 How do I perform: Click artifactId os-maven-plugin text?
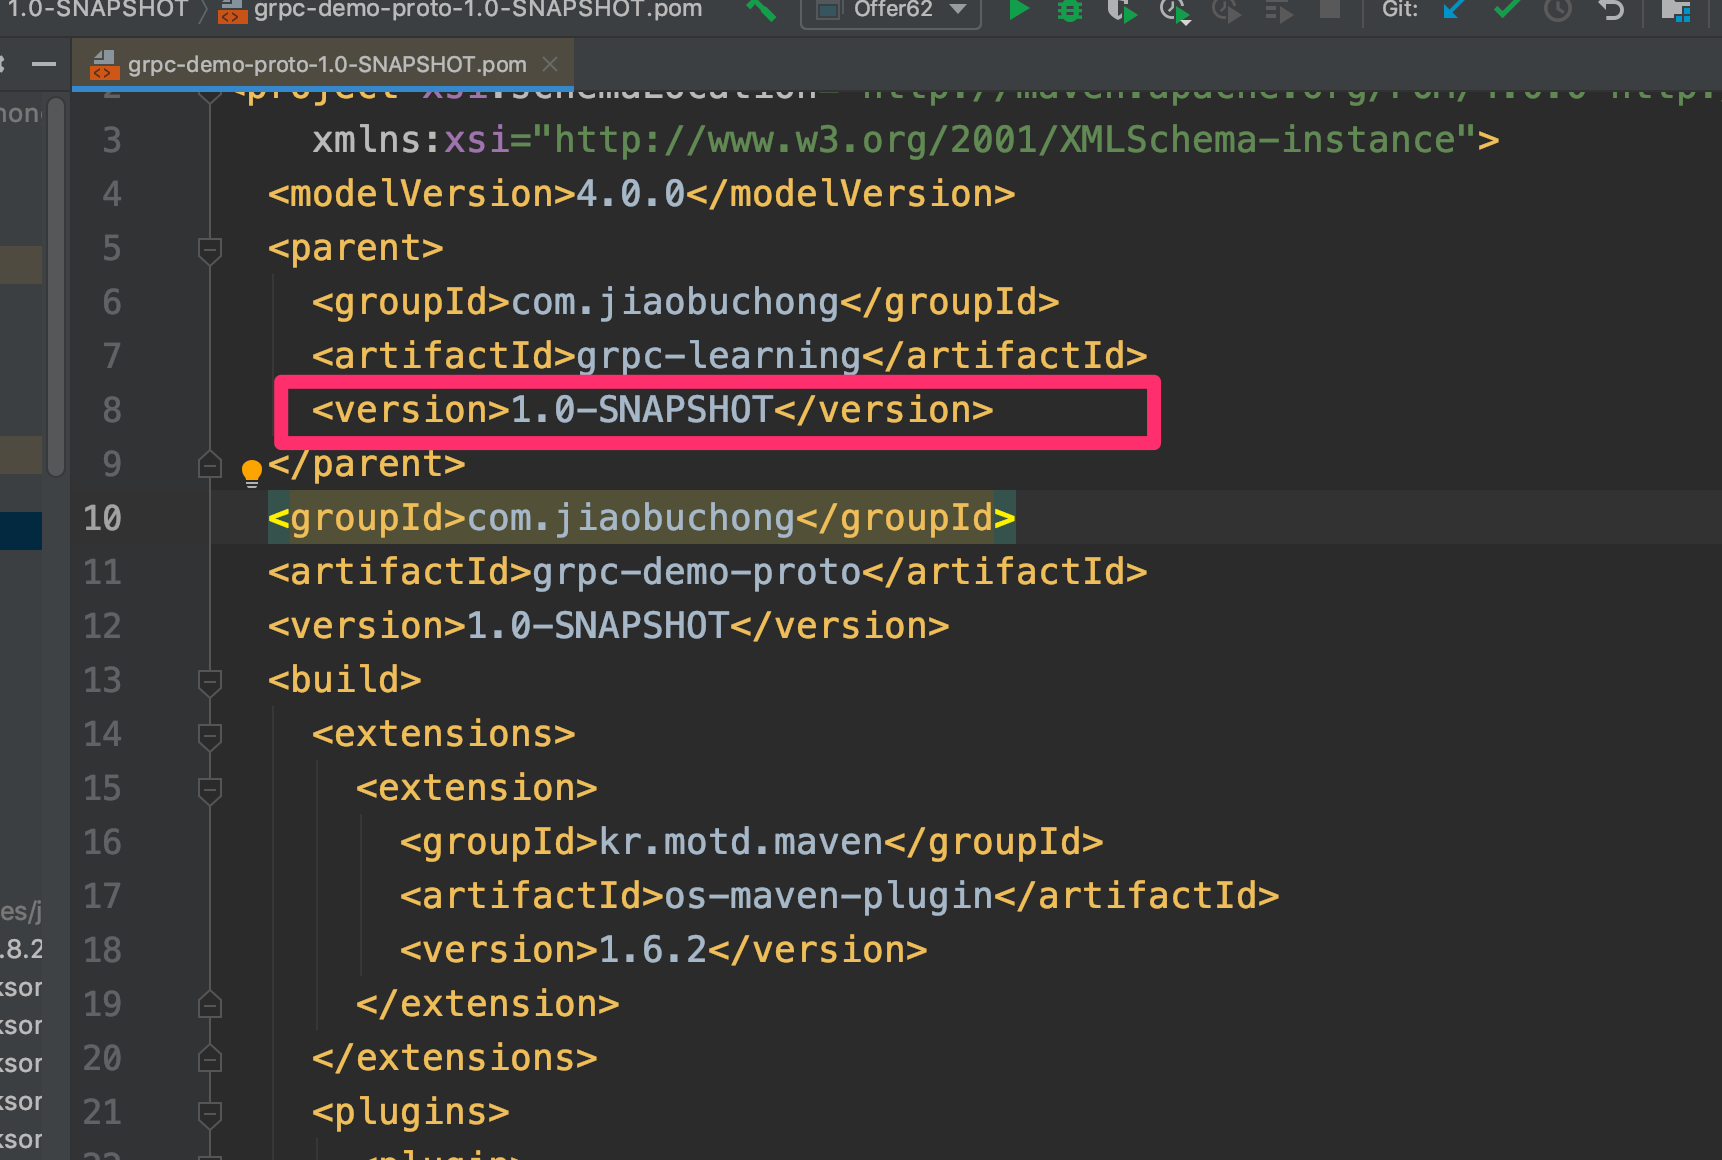(828, 896)
